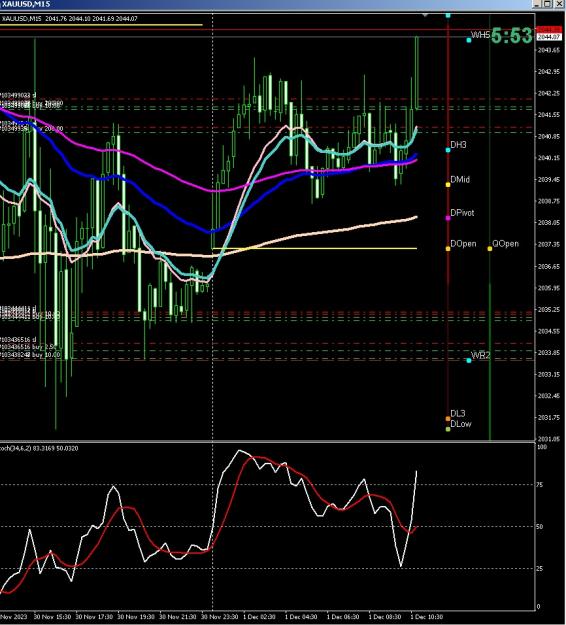The image size is (566, 625).
Task: Click the 5:53 candle countdown timer
Action: (511, 36)
